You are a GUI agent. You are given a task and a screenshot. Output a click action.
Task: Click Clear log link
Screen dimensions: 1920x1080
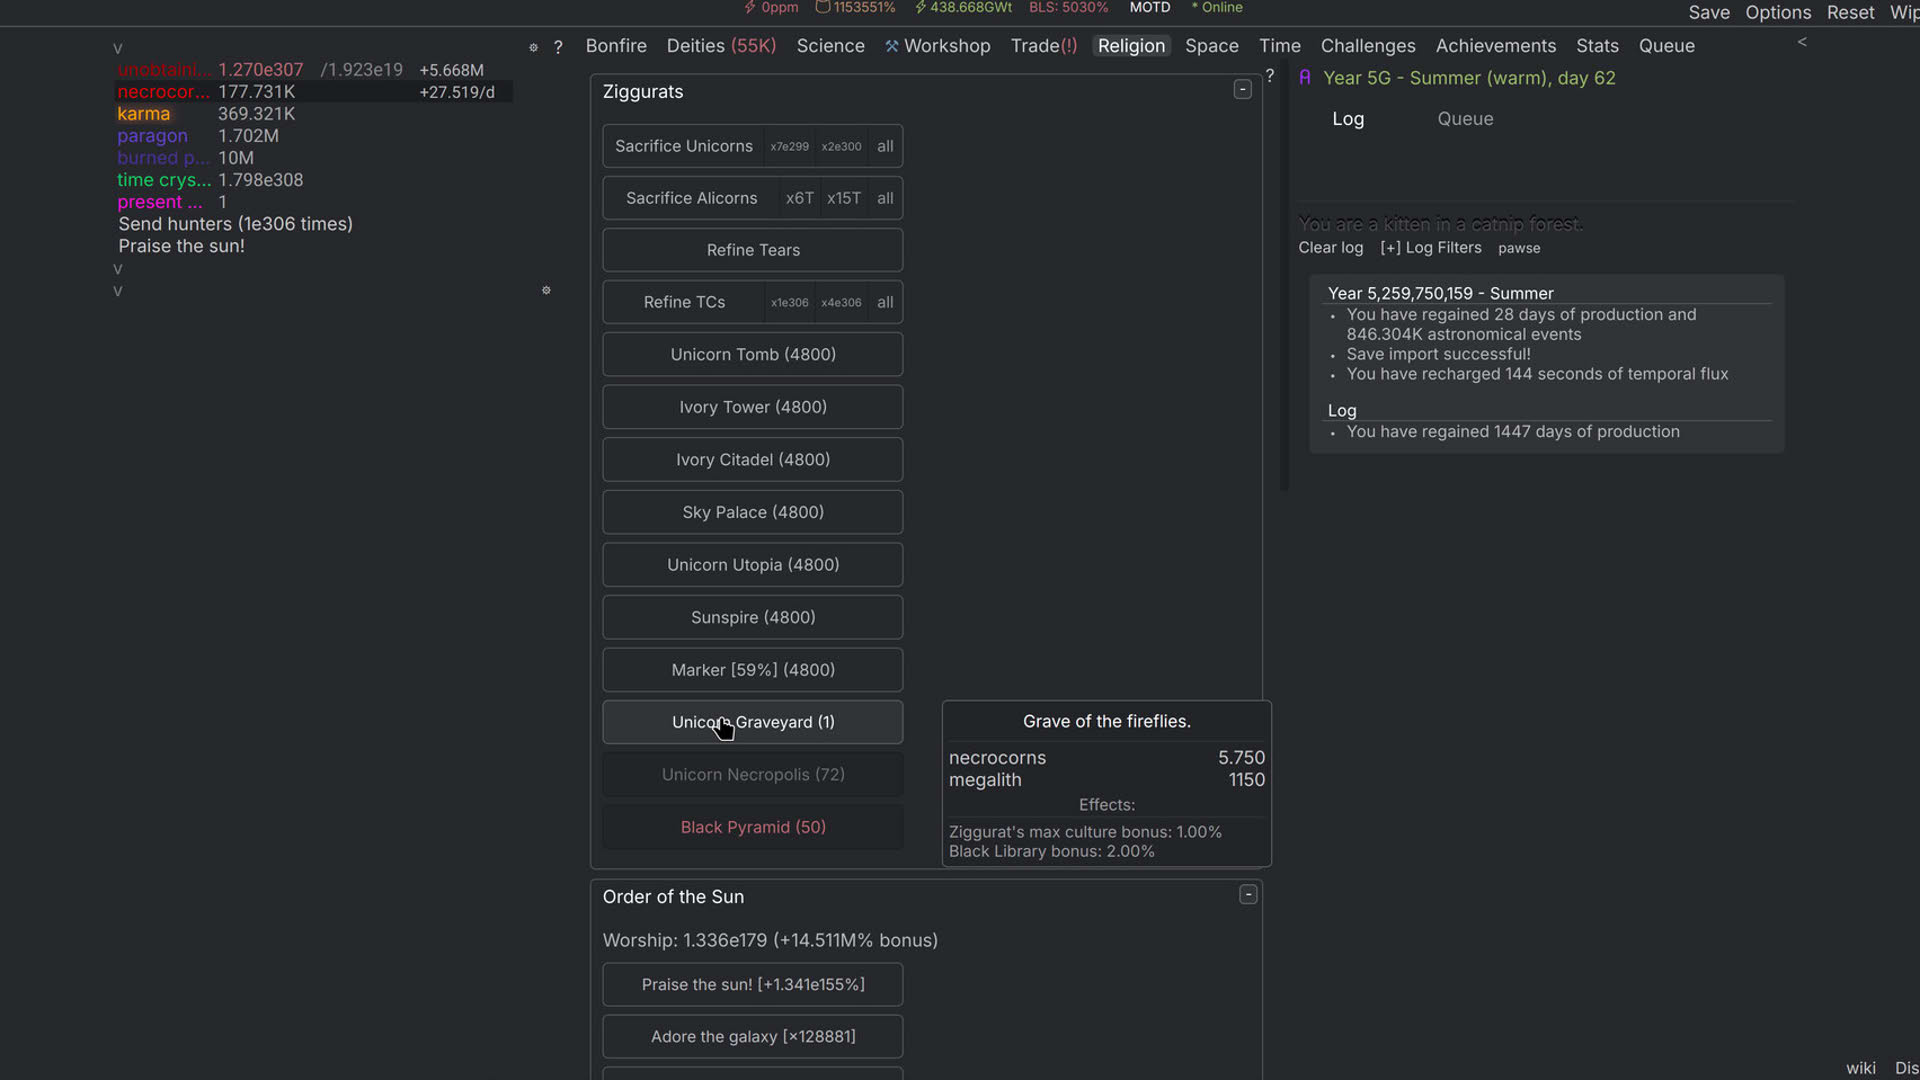click(1330, 248)
